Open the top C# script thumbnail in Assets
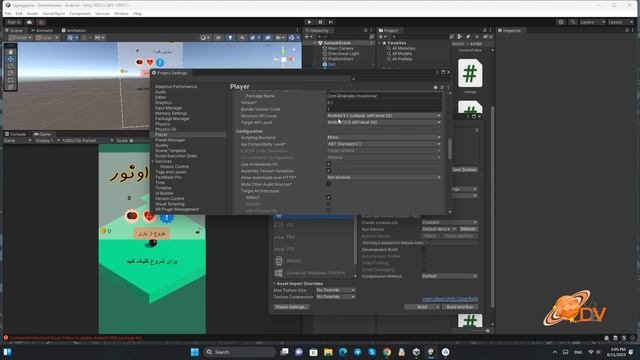 click(x=470, y=73)
